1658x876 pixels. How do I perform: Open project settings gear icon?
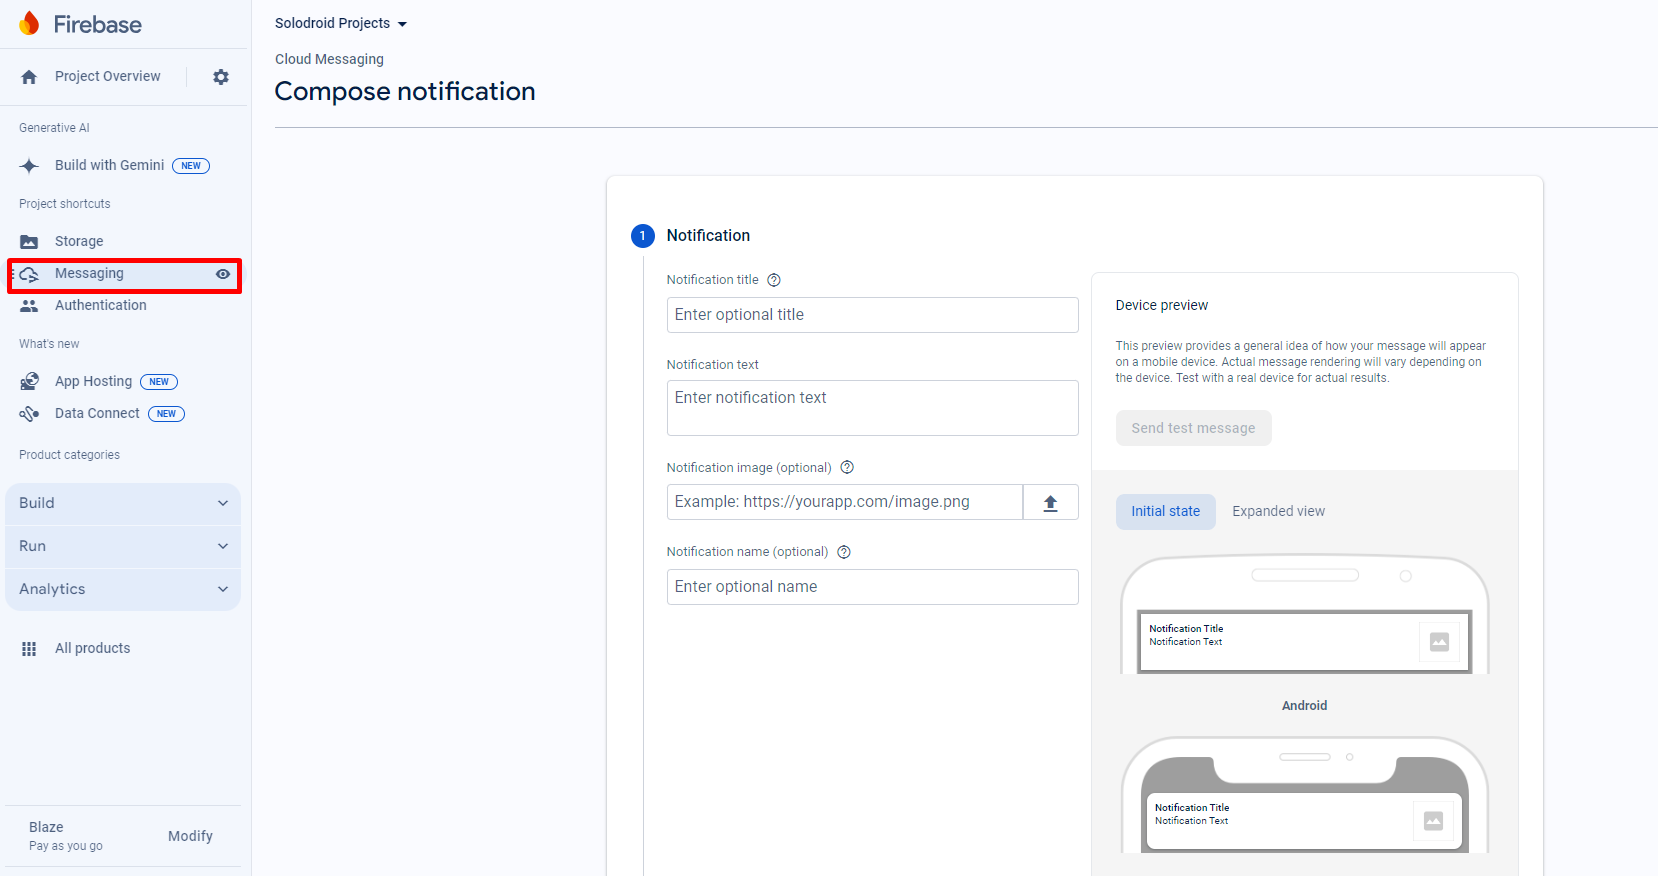(x=221, y=77)
